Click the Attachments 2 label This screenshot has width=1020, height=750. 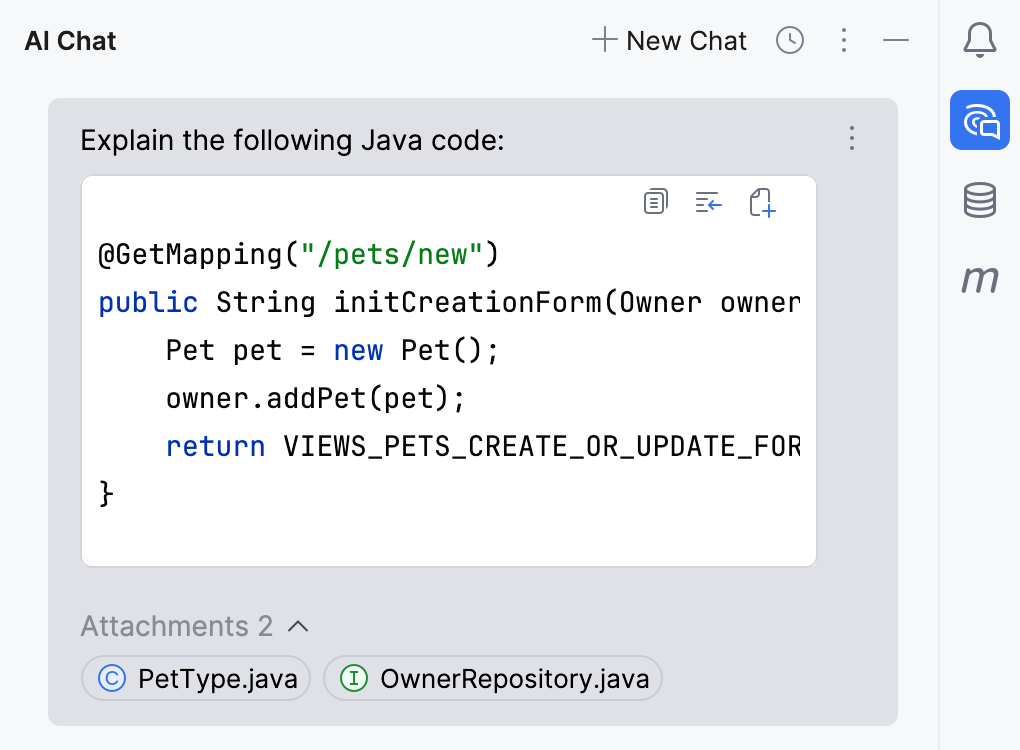click(x=177, y=627)
